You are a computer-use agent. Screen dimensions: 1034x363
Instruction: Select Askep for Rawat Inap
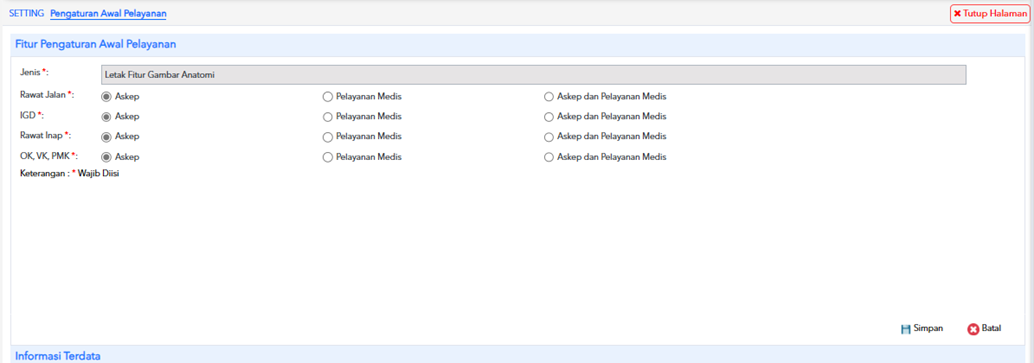(x=106, y=137)
